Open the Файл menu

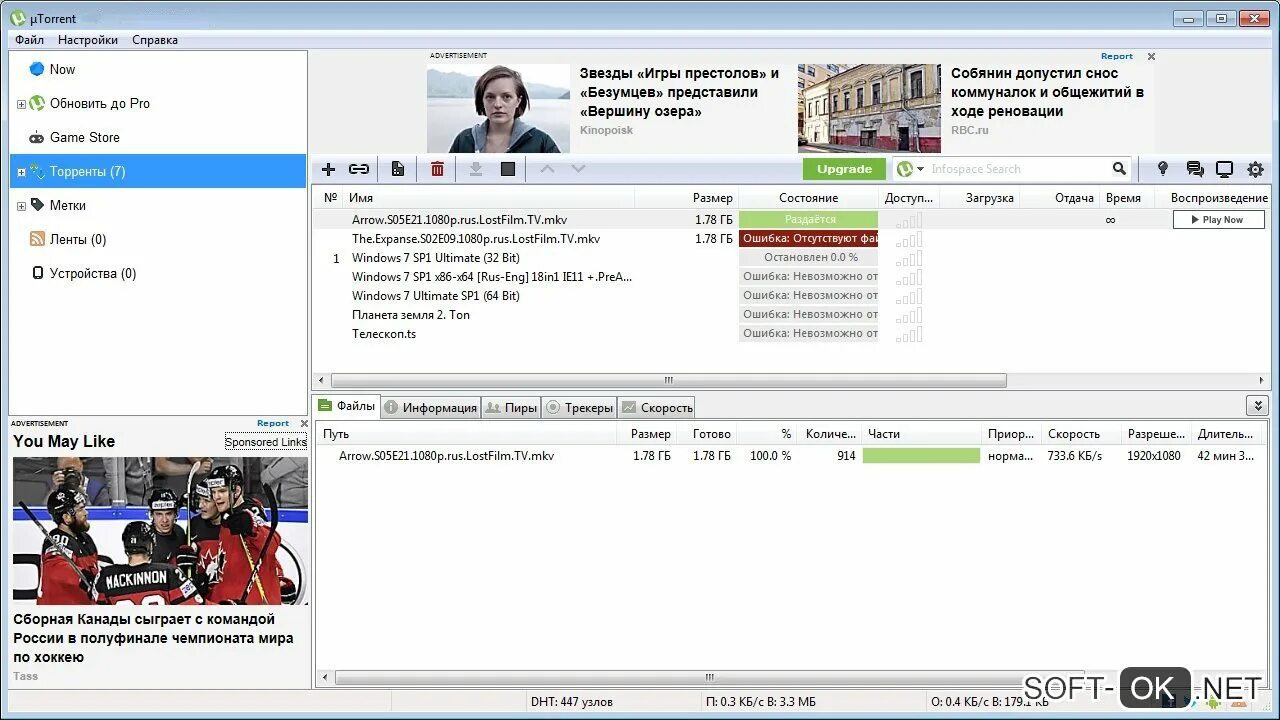[29, 40]
